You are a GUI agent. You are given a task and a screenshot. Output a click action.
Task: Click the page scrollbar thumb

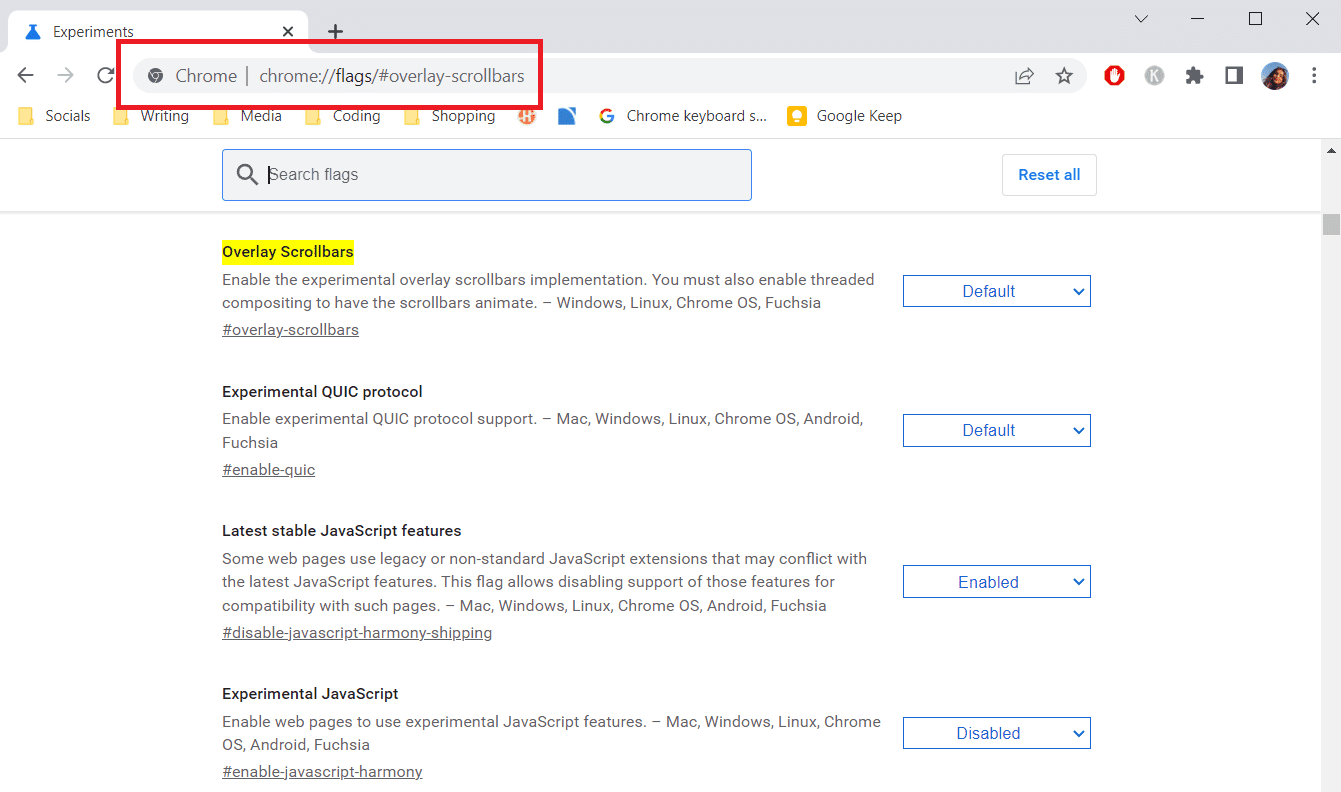pyautogui.click(x=1331, y=224)
